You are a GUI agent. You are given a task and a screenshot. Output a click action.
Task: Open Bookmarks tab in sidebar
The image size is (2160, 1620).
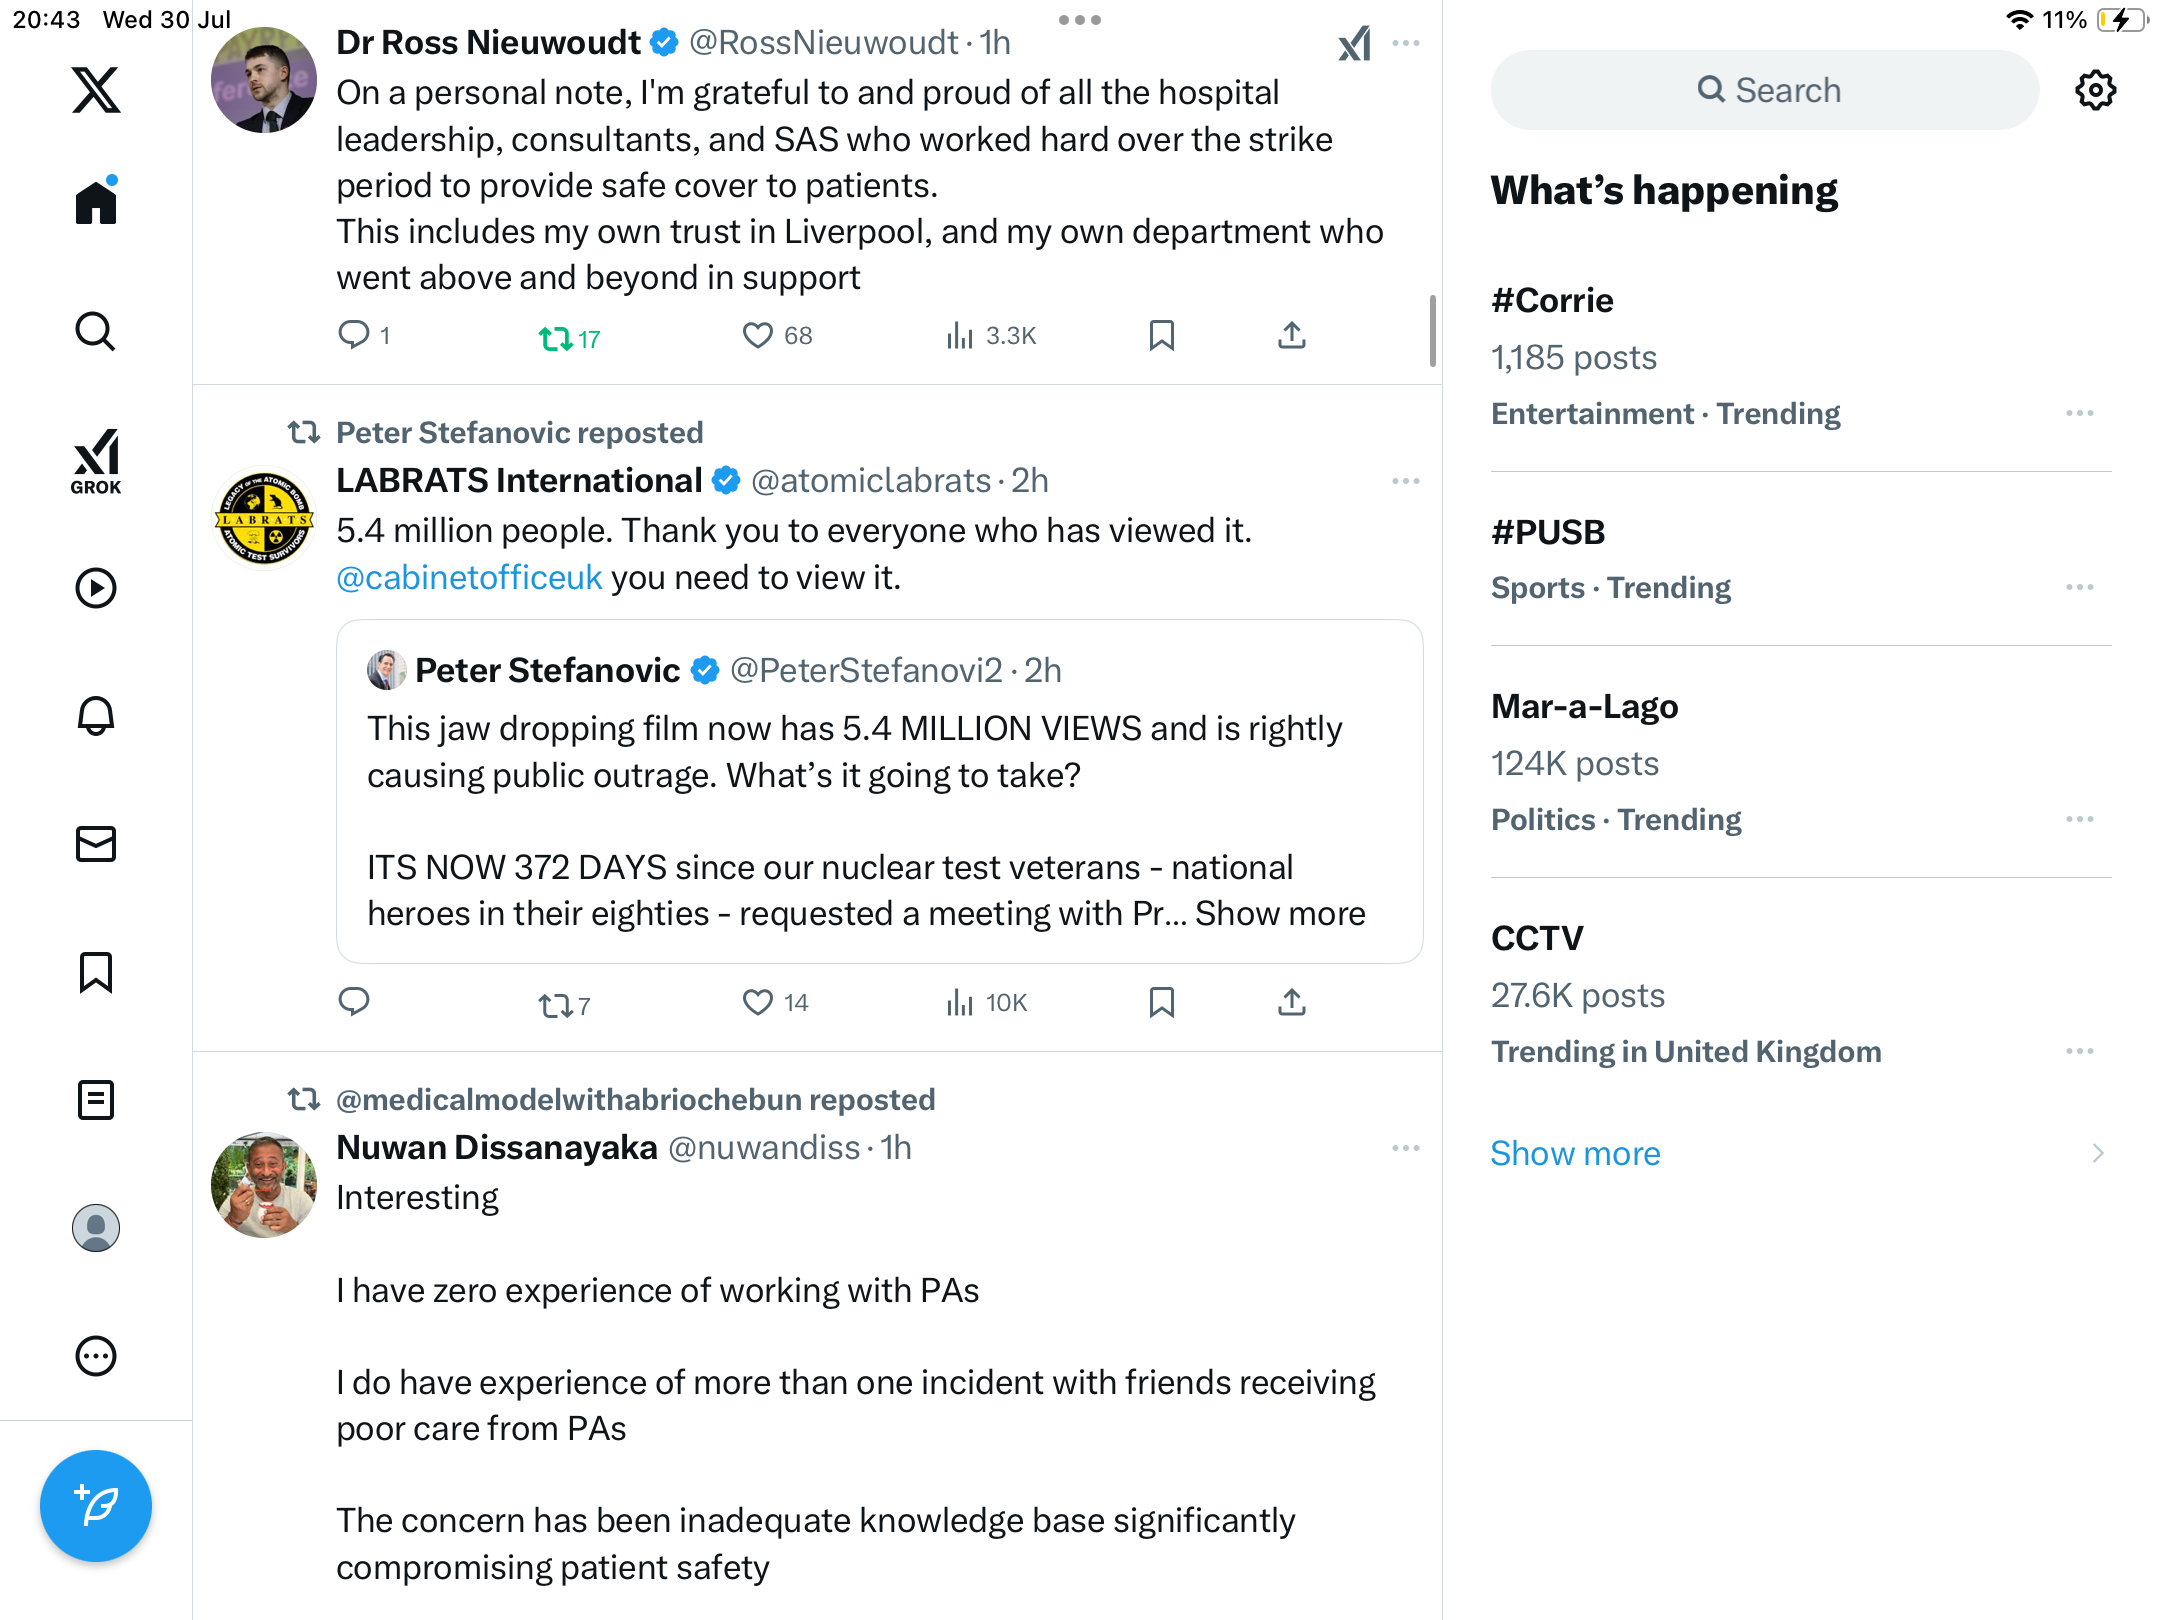click(x=96, y=972)
